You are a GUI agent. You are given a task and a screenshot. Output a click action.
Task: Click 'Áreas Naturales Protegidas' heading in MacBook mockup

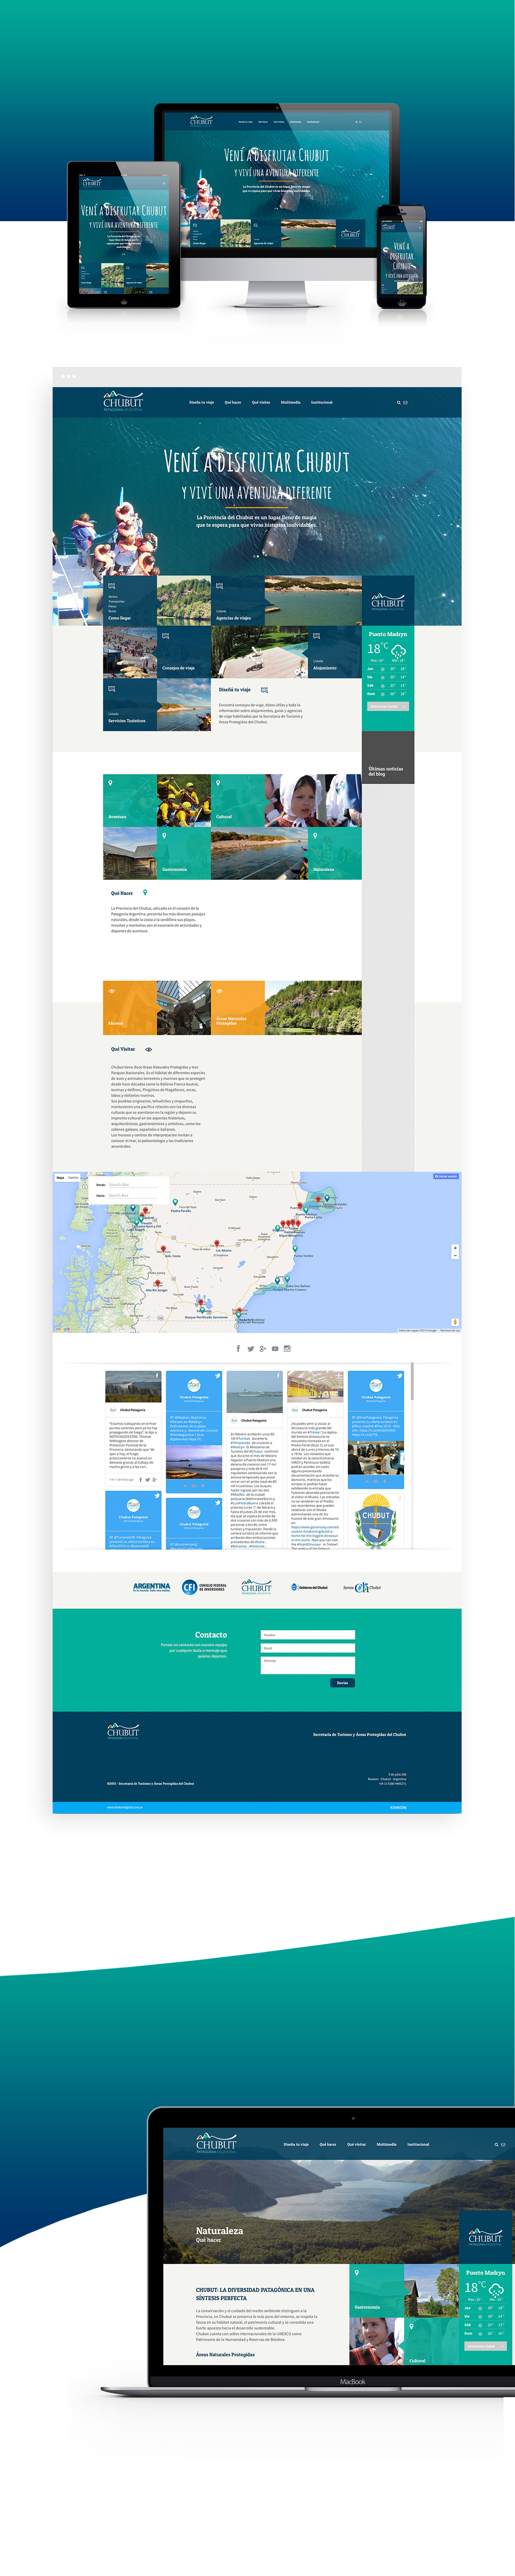click(225, 2354)
